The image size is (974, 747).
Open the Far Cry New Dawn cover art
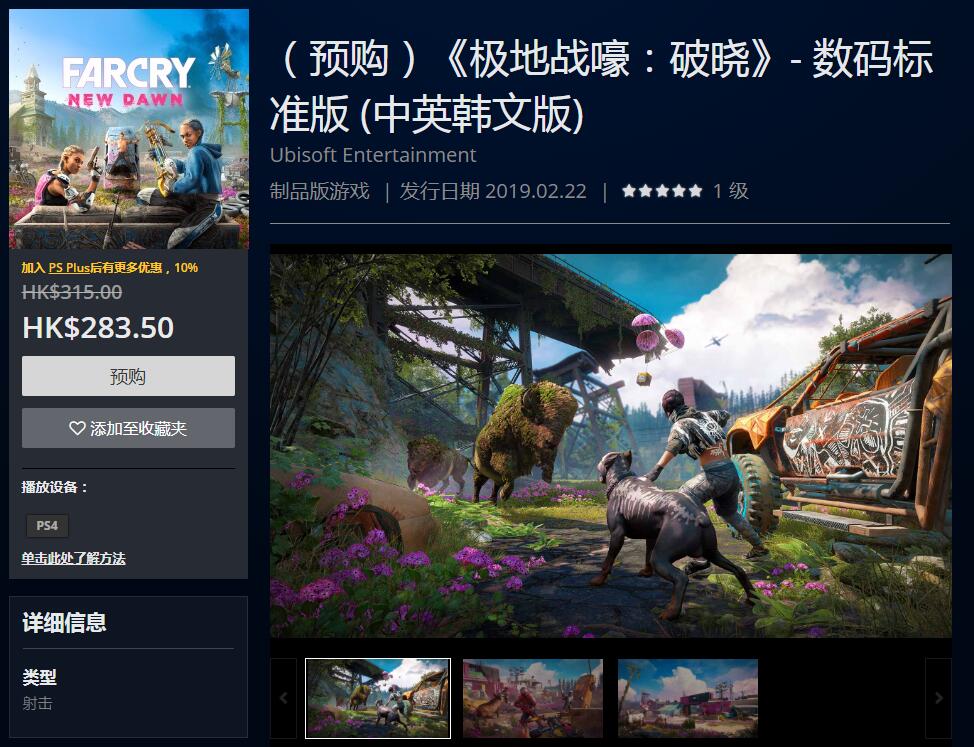point(129,129)
